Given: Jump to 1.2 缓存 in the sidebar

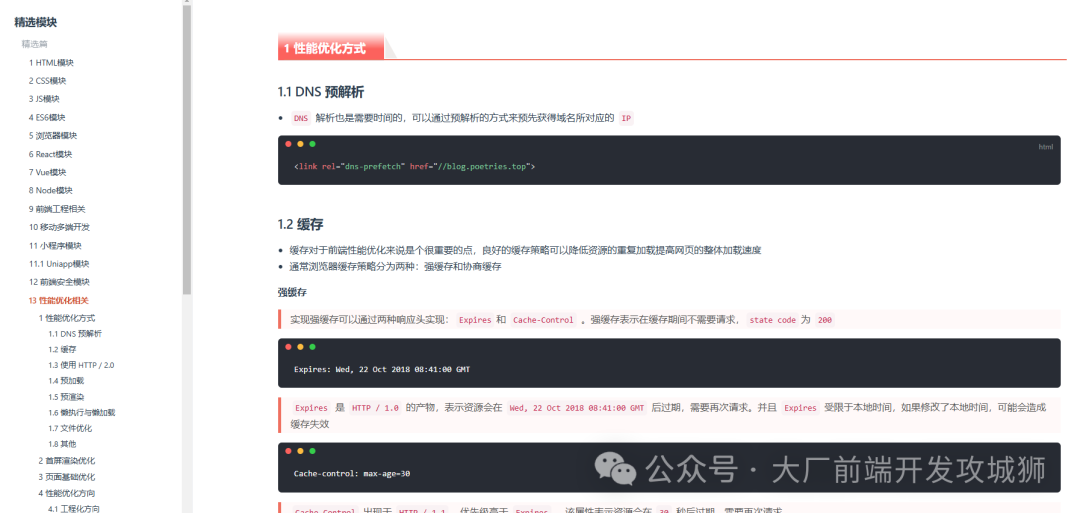Looking at the screenshot, I should pyautogui.click(x=62, y=349).
